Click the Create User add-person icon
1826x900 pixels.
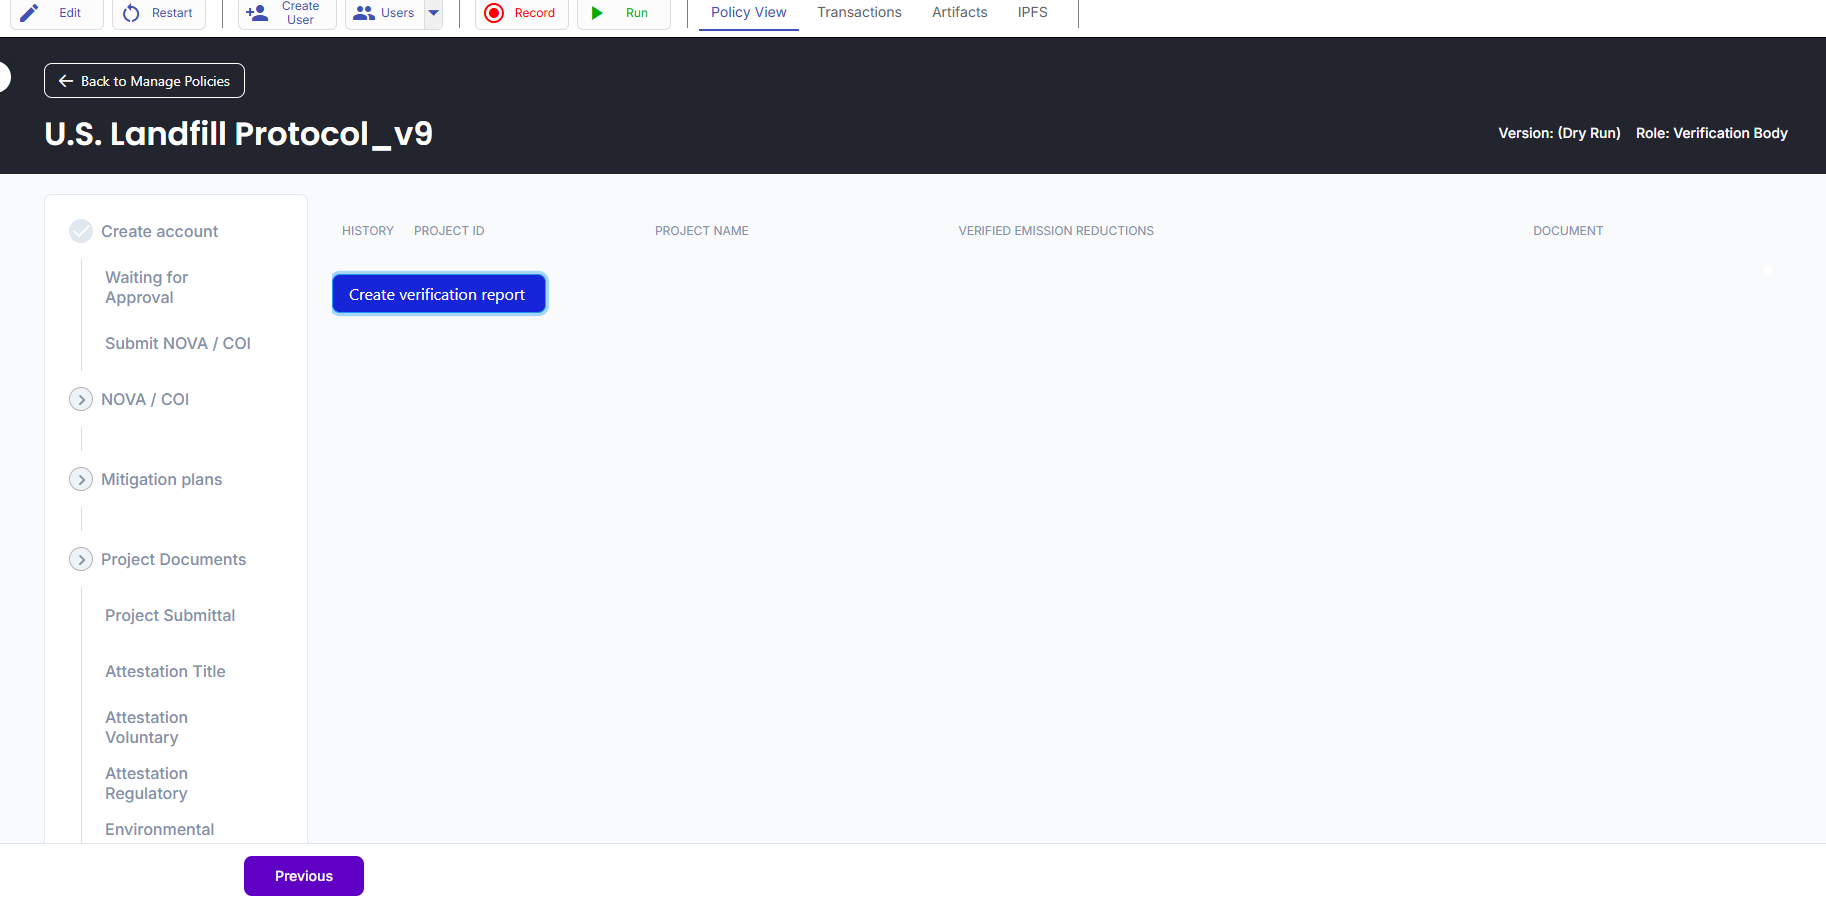pos(257,13)
